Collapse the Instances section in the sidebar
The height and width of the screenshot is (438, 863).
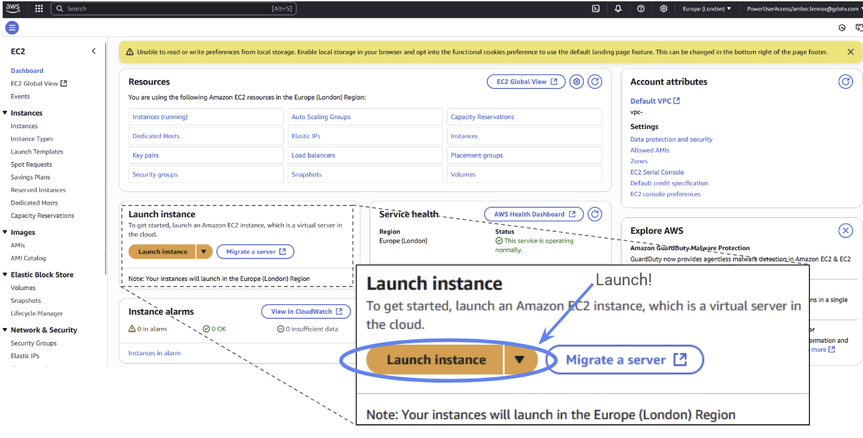5,113
